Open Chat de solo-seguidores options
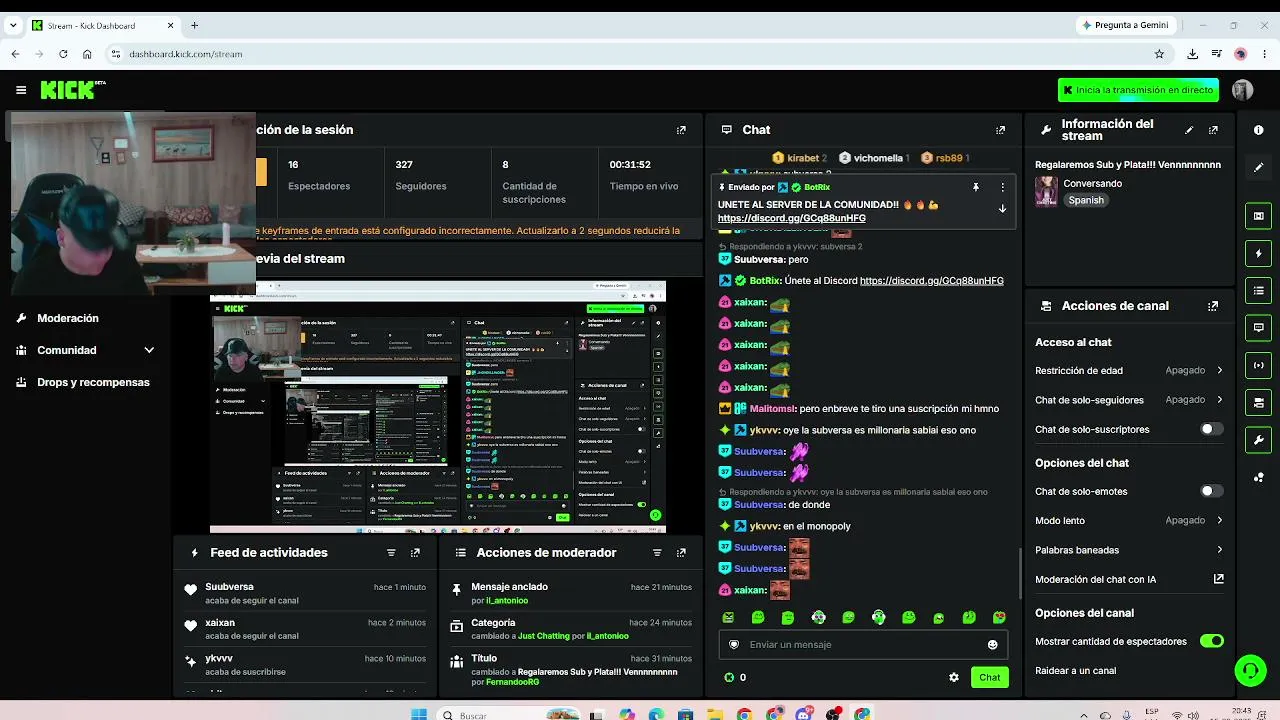1280x720 pixels. click(1129, 400)
